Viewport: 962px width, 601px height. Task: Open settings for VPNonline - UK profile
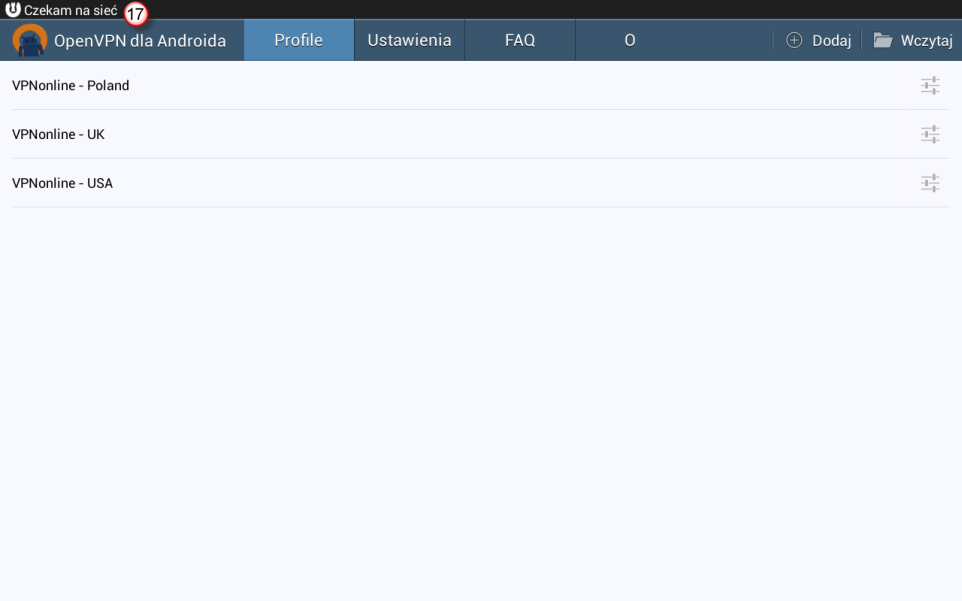click(930, 134)
